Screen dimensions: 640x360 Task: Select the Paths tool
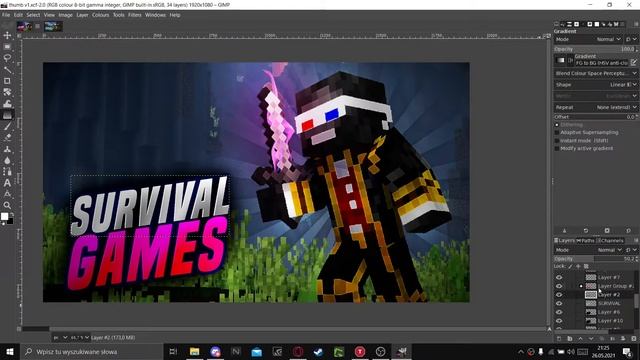click(7, 172)
